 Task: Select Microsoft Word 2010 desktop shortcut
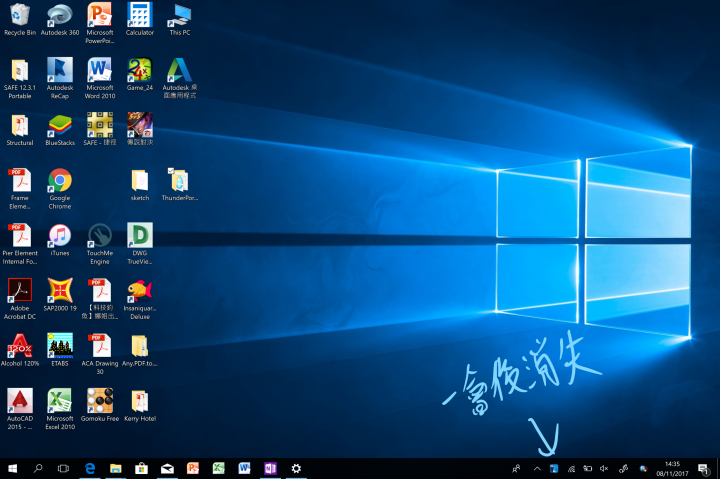(100, 78)
